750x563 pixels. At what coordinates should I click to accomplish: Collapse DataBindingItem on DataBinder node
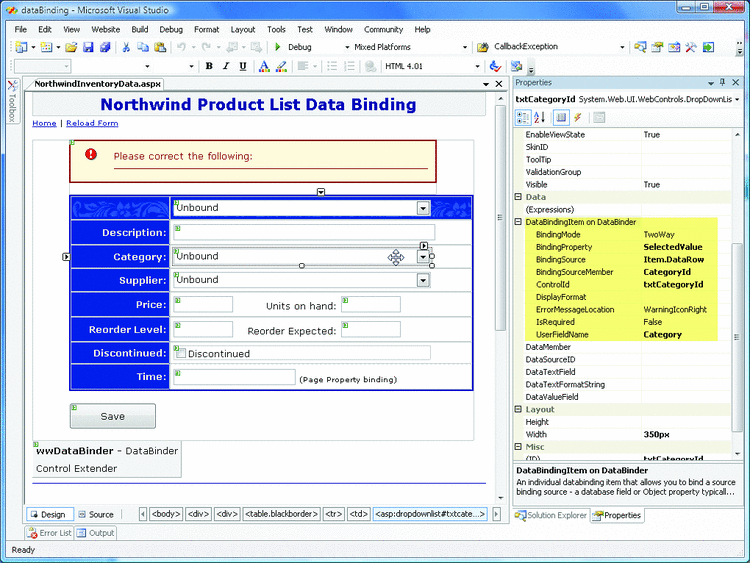click(518, 221)
